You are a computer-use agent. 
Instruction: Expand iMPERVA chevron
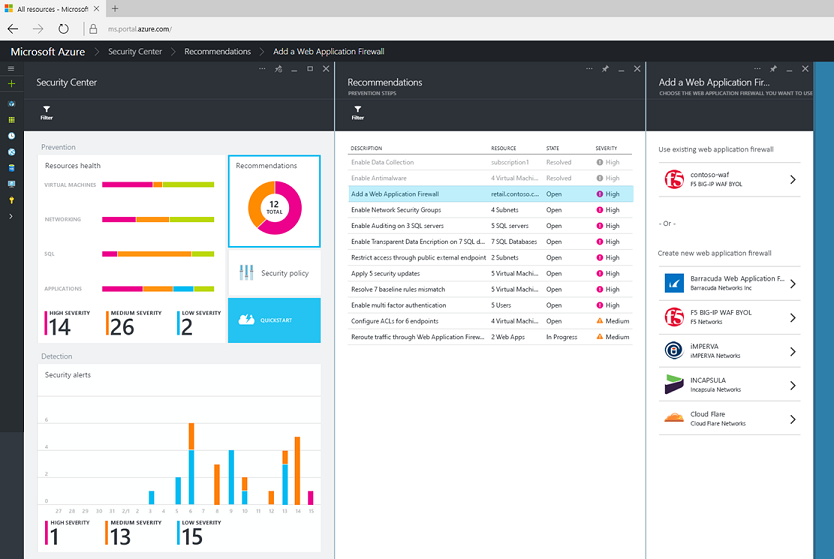793,352
